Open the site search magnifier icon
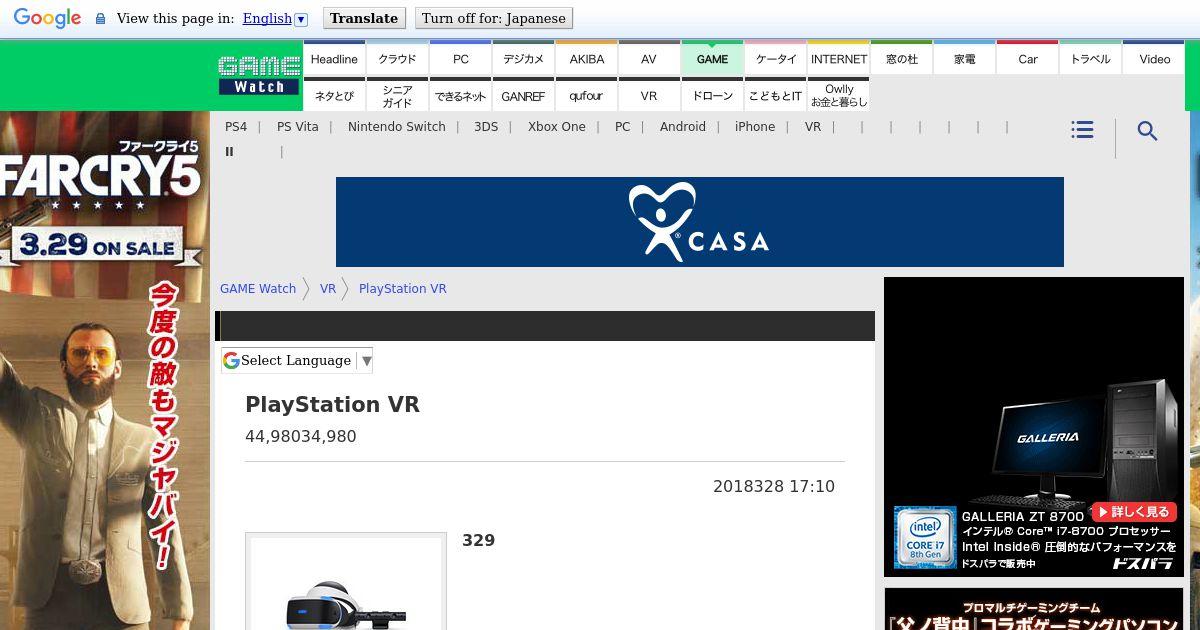1200x630 pixels. (1147, 131)
